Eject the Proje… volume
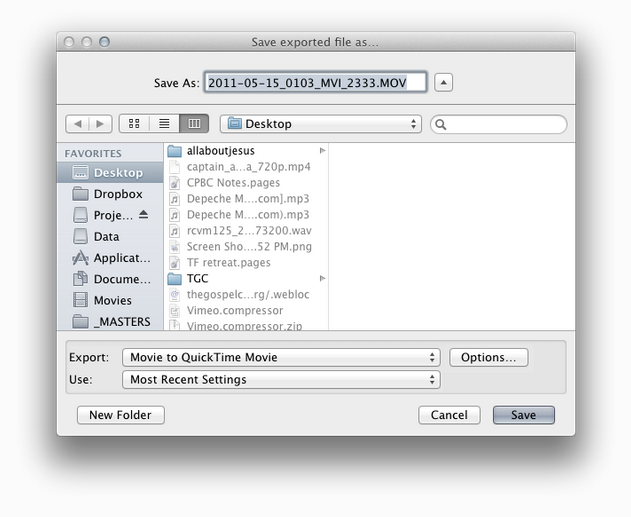Image resolution: width=631 pixels, height=517 pixels. pyautogui.click(x=144, y=214)
